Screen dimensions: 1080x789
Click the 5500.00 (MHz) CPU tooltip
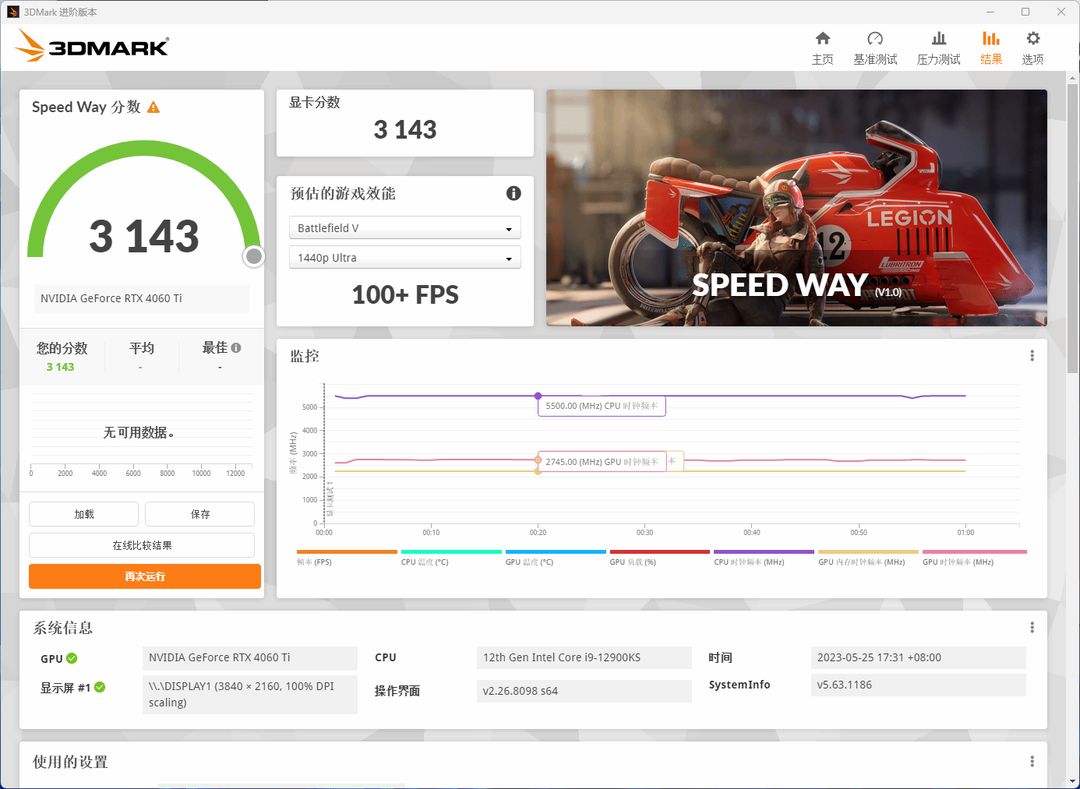(x=601, y=406)
